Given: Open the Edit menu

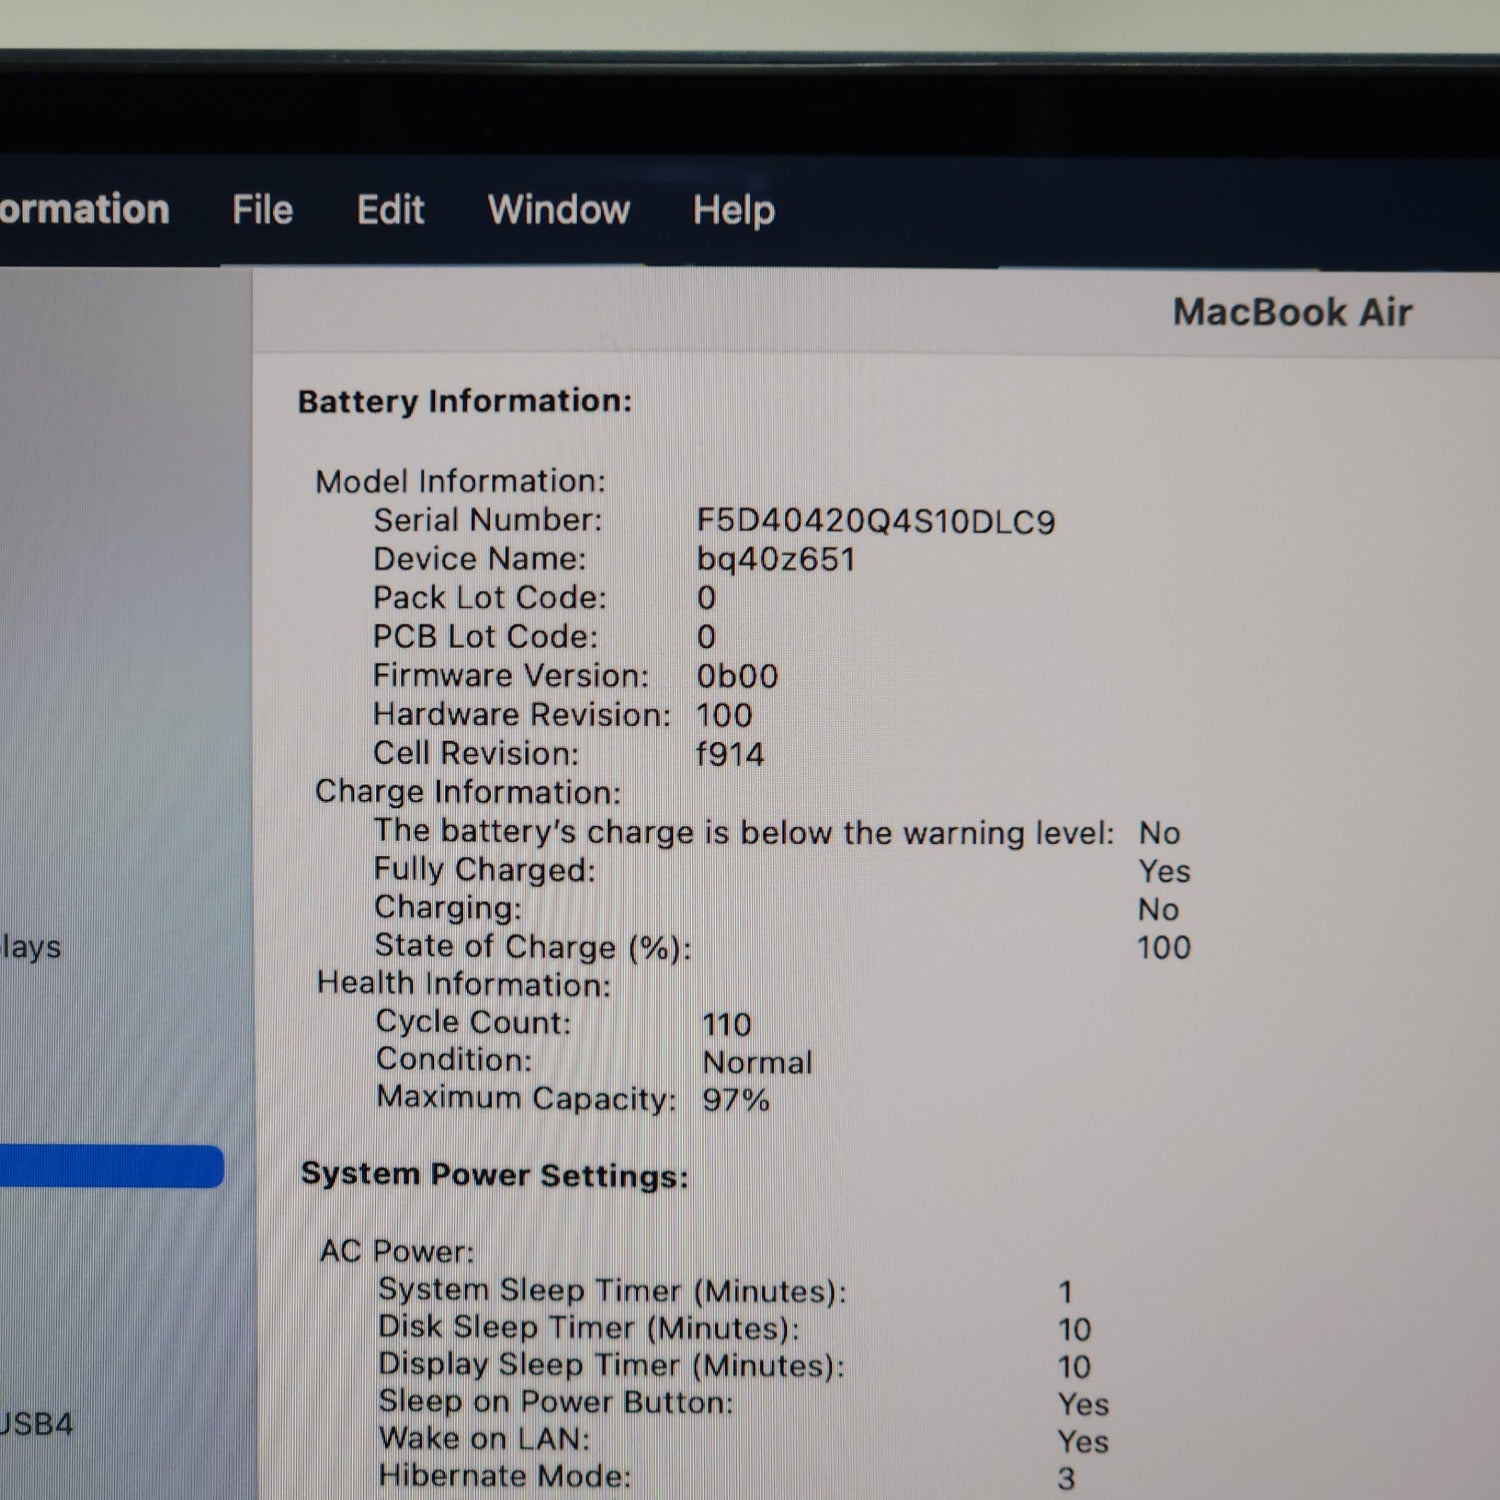Looking at the screenshot, I should [390, 210].
